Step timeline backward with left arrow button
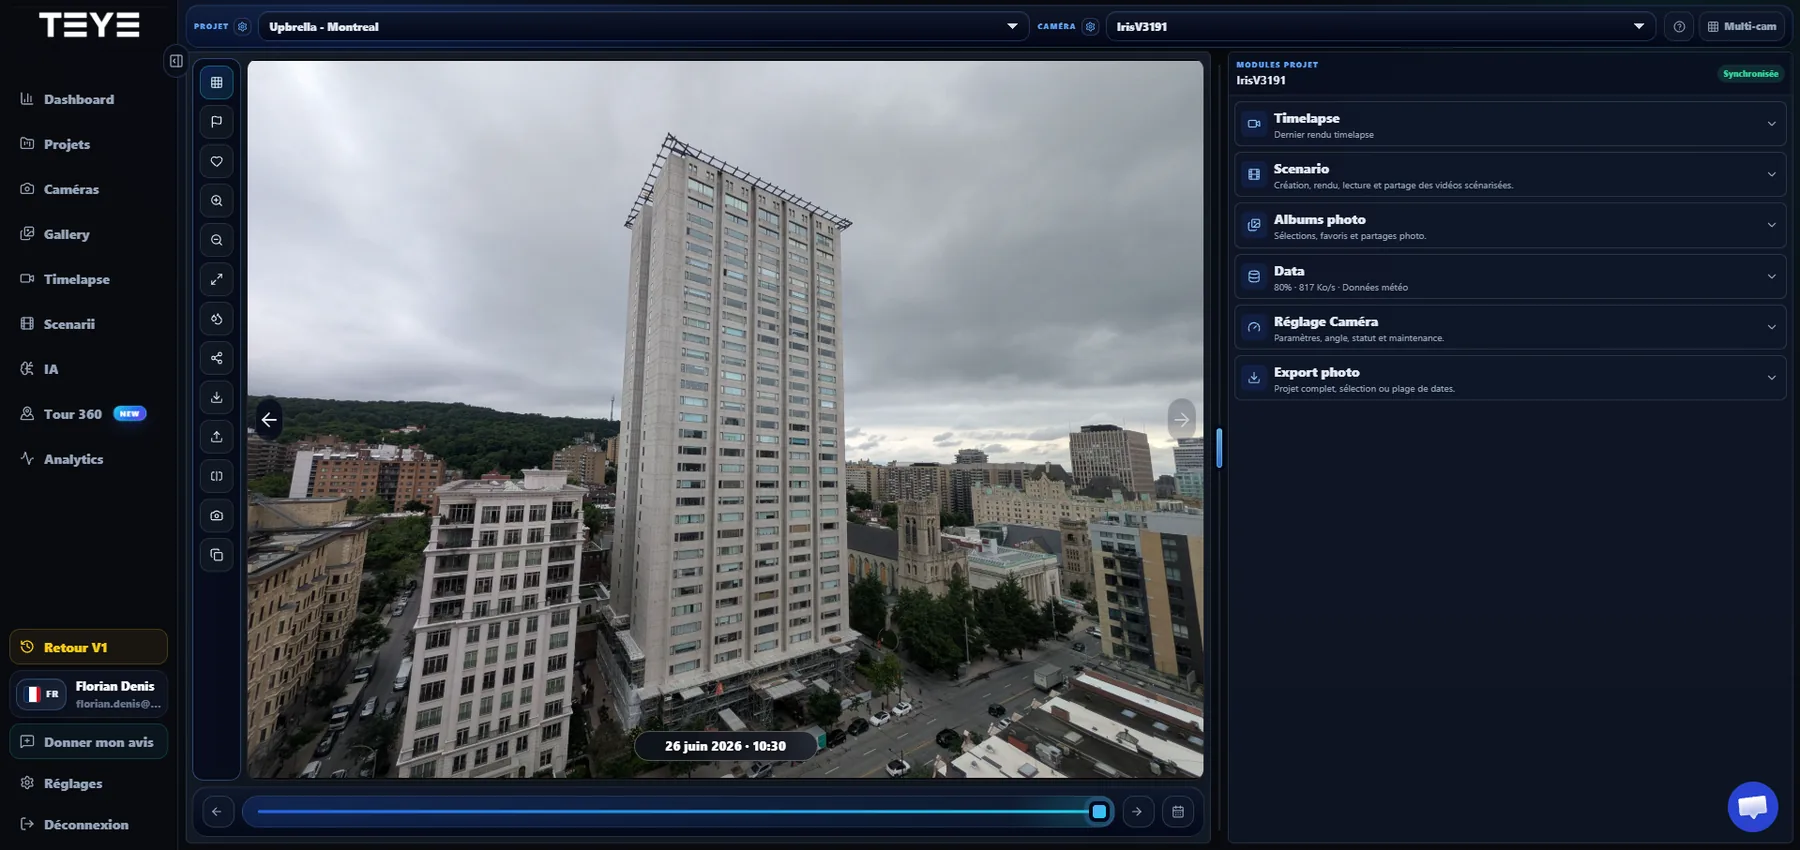Screen dimensions: 1800x850 tap(217, 812)
